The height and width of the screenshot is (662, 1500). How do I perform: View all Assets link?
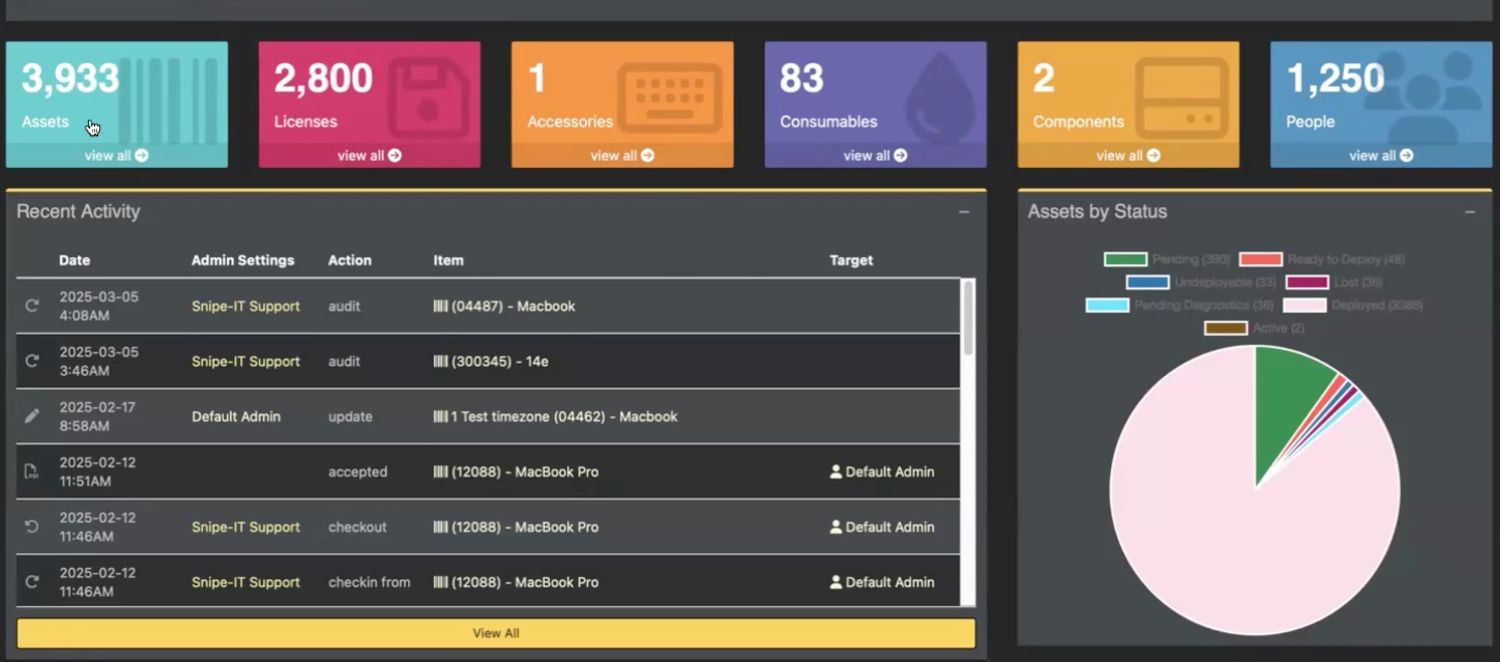pos(116,155)
